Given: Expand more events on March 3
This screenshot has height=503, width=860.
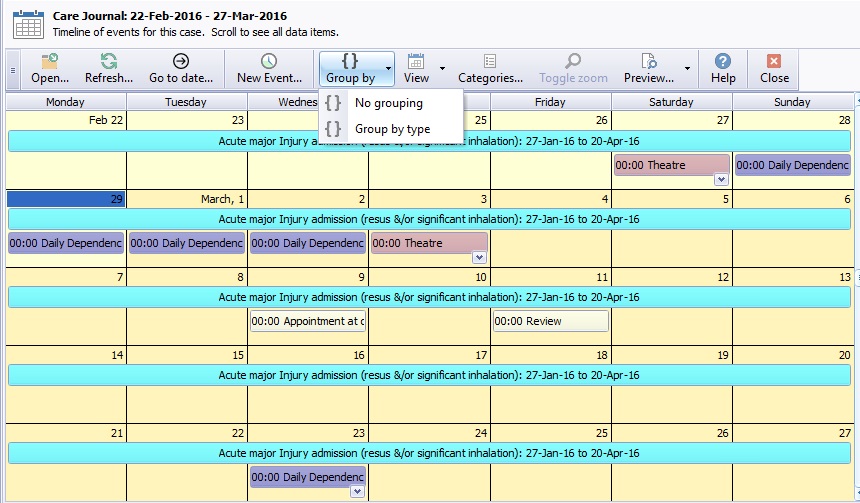Looking at the screenshot, I should tap(479, 258).
